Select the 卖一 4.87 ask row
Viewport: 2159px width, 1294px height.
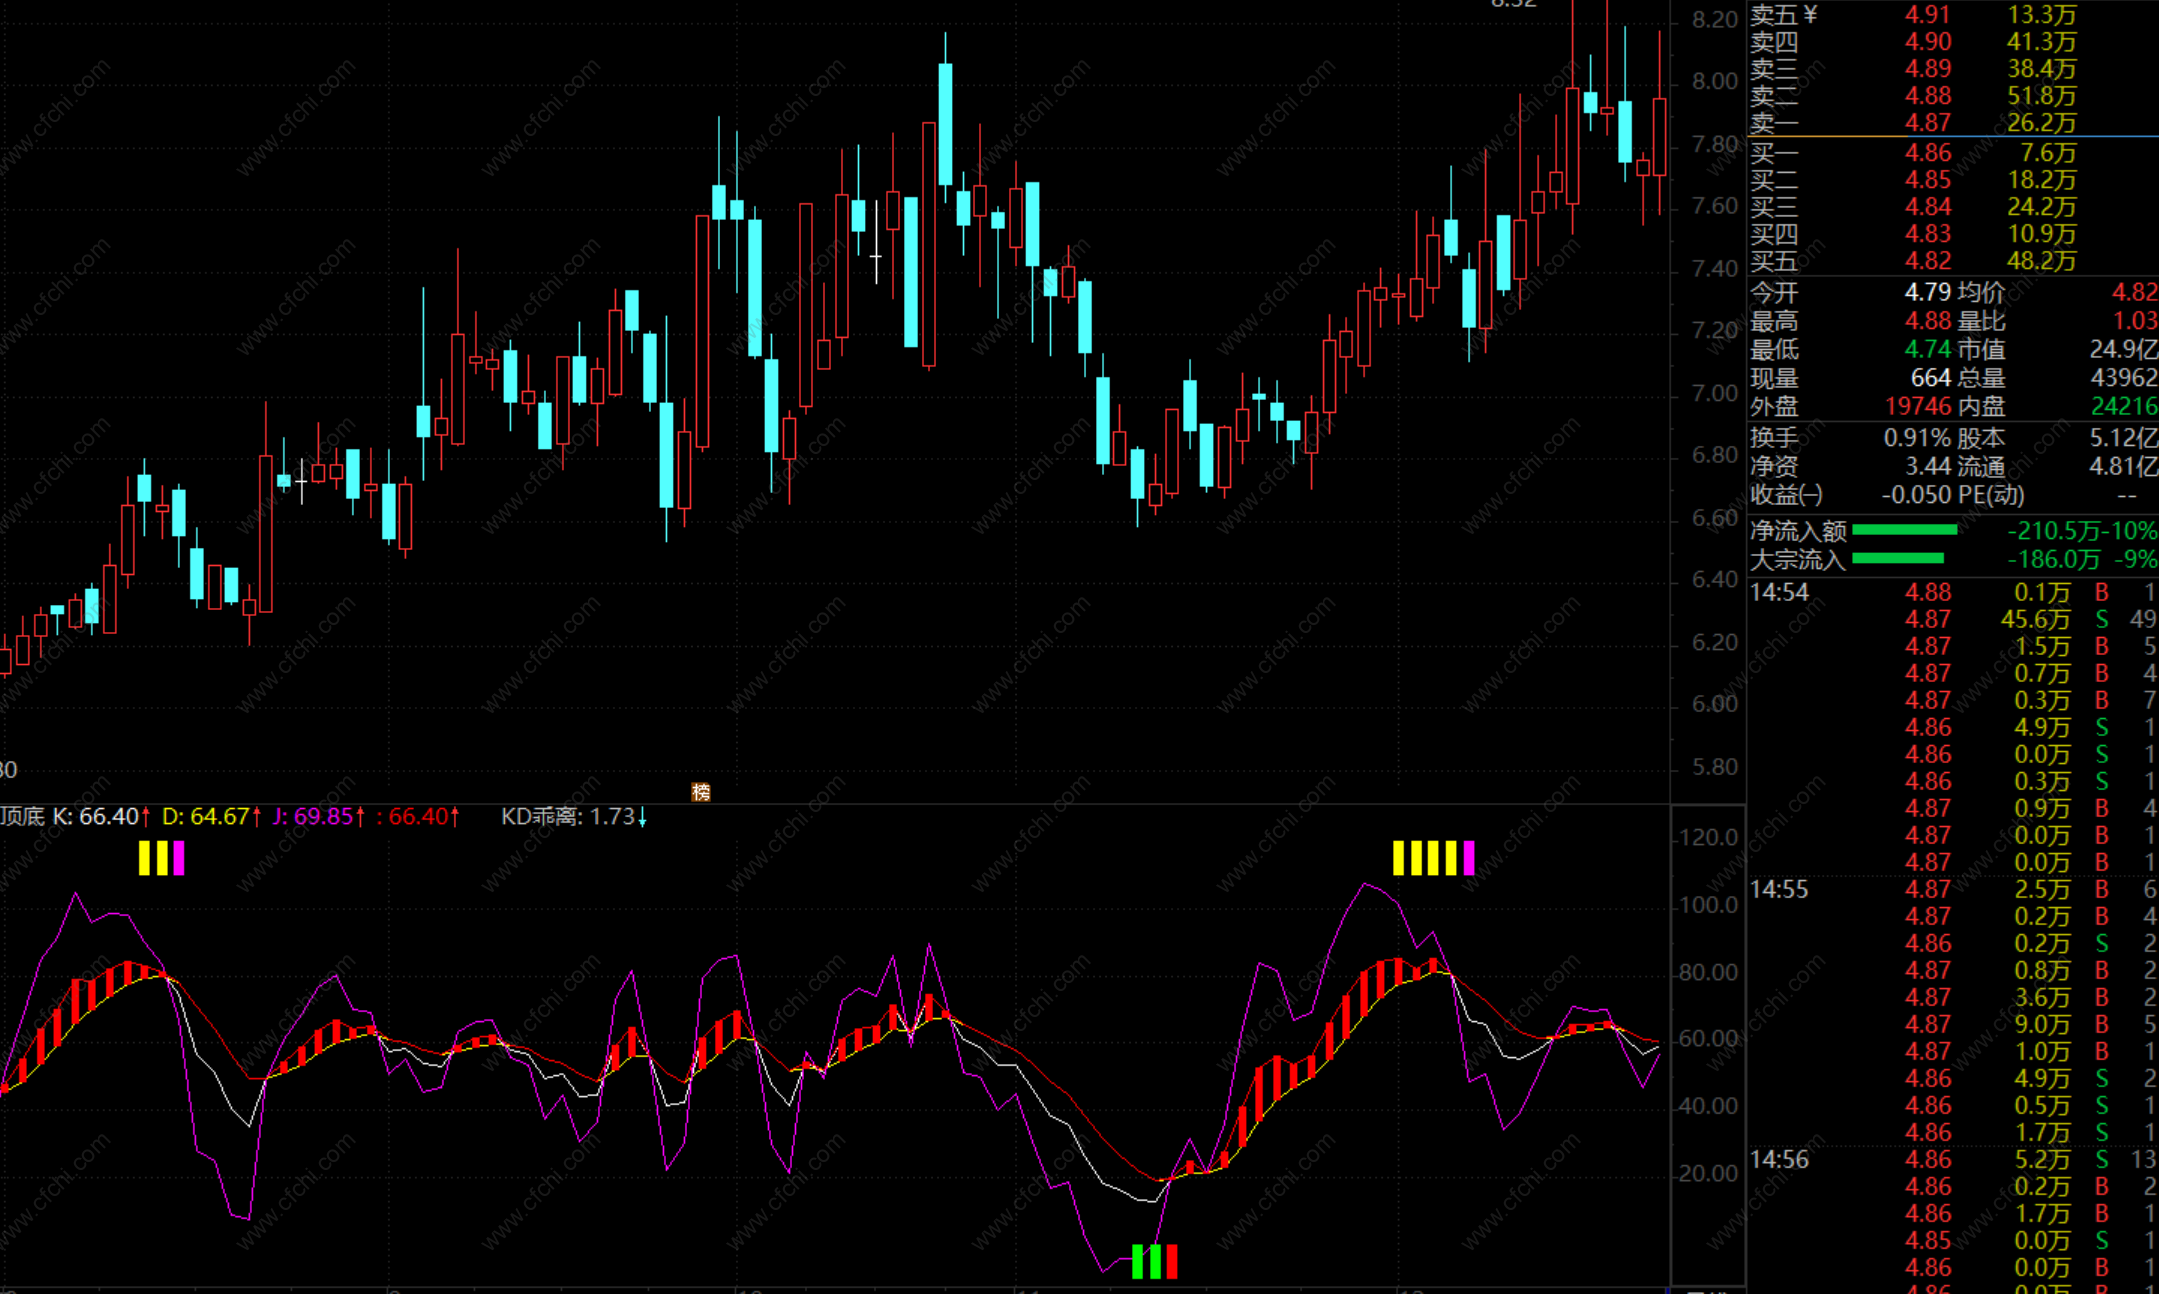[x=1927, y=123]
